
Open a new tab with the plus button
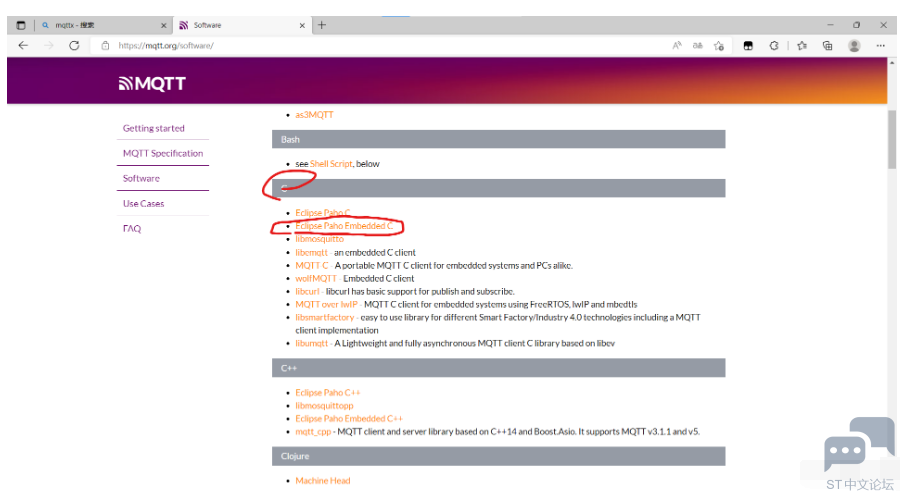(x=322, y=25)
